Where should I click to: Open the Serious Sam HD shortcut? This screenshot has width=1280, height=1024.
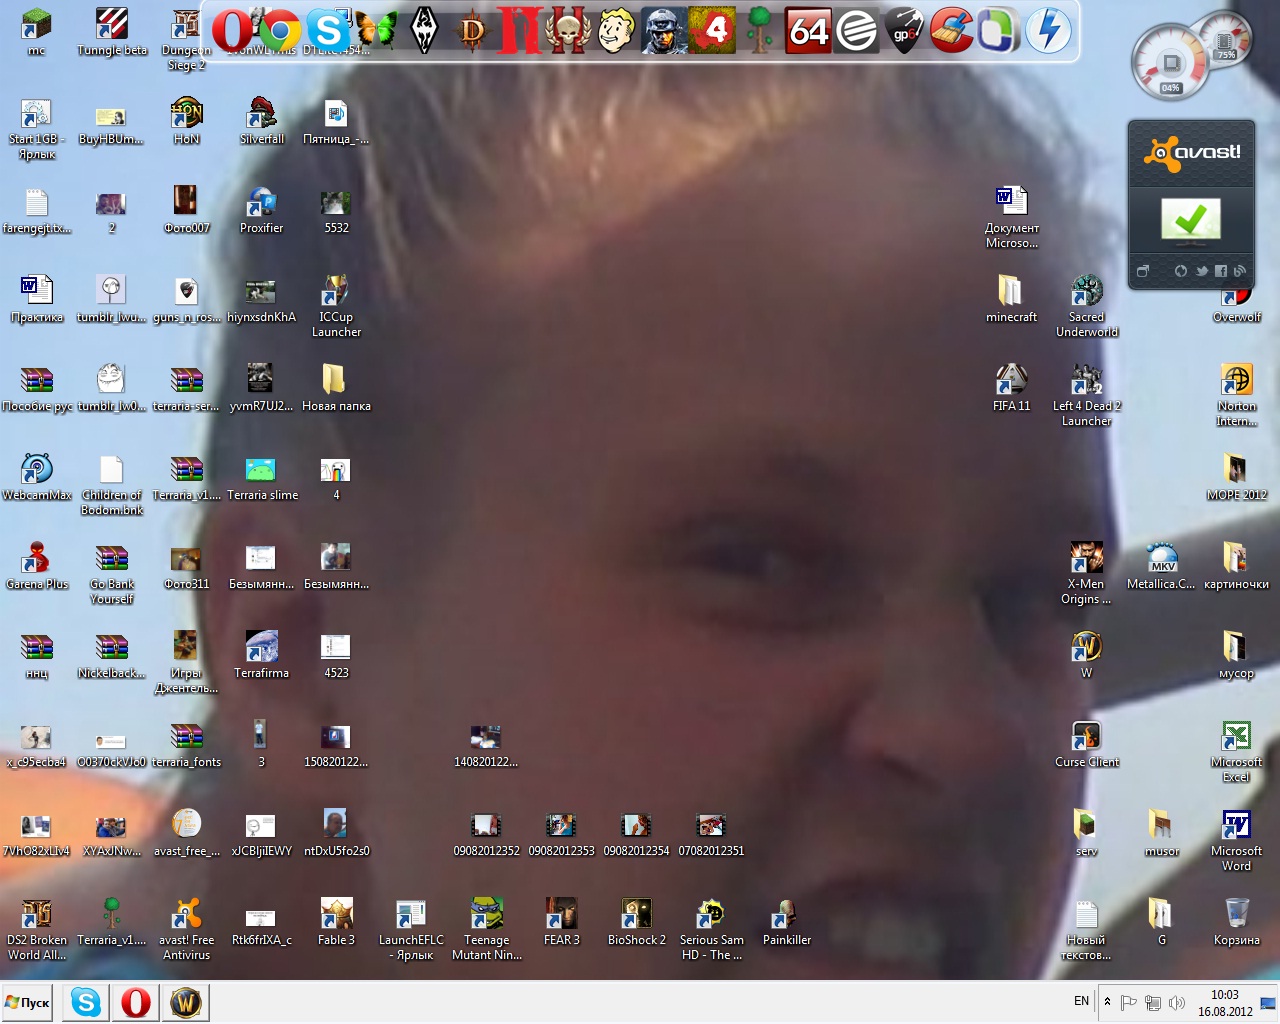click(711, 929)
